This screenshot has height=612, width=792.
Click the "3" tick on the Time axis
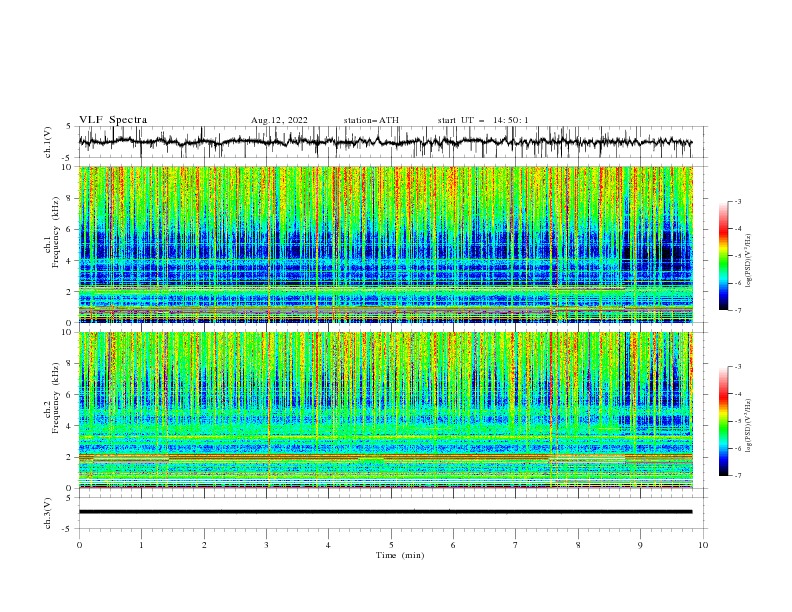coord(266,545)
